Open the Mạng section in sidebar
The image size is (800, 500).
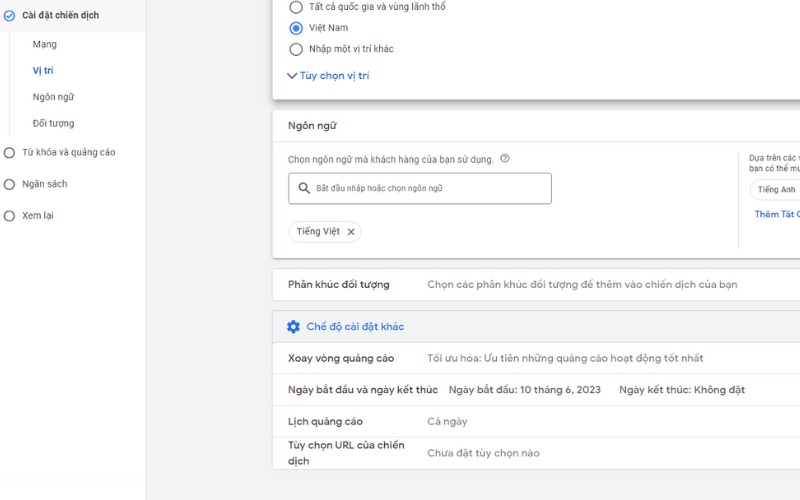coord(45,45)
